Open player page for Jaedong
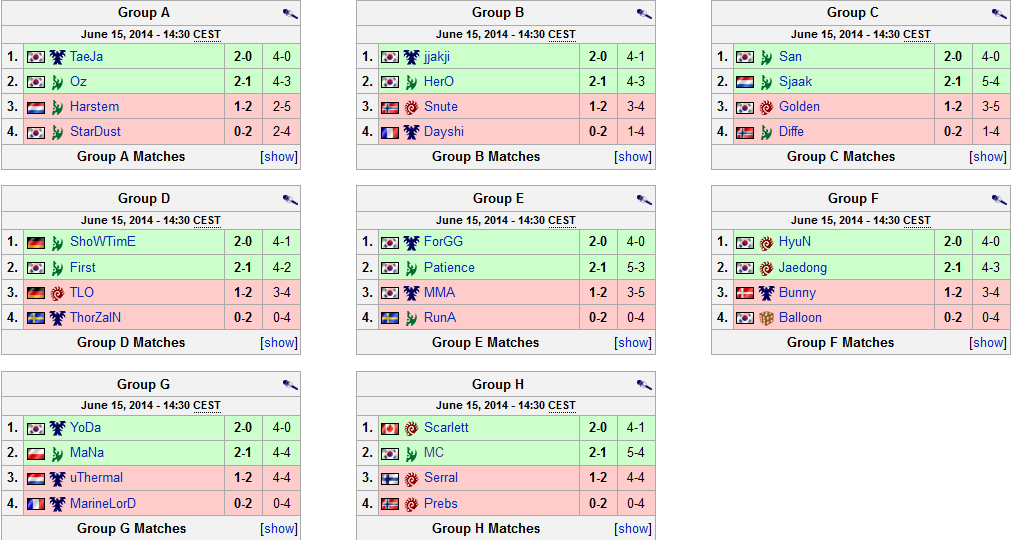This screenshot has height=540, width=1011. click(x=803, y=268)
